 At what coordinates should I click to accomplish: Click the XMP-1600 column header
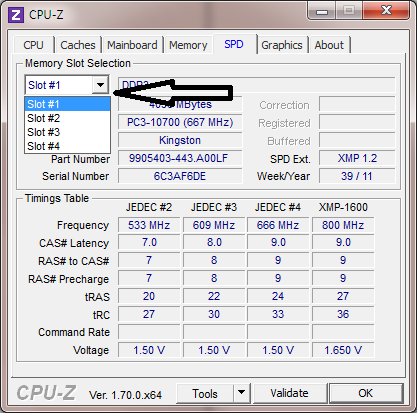click(x=343, y=207)
